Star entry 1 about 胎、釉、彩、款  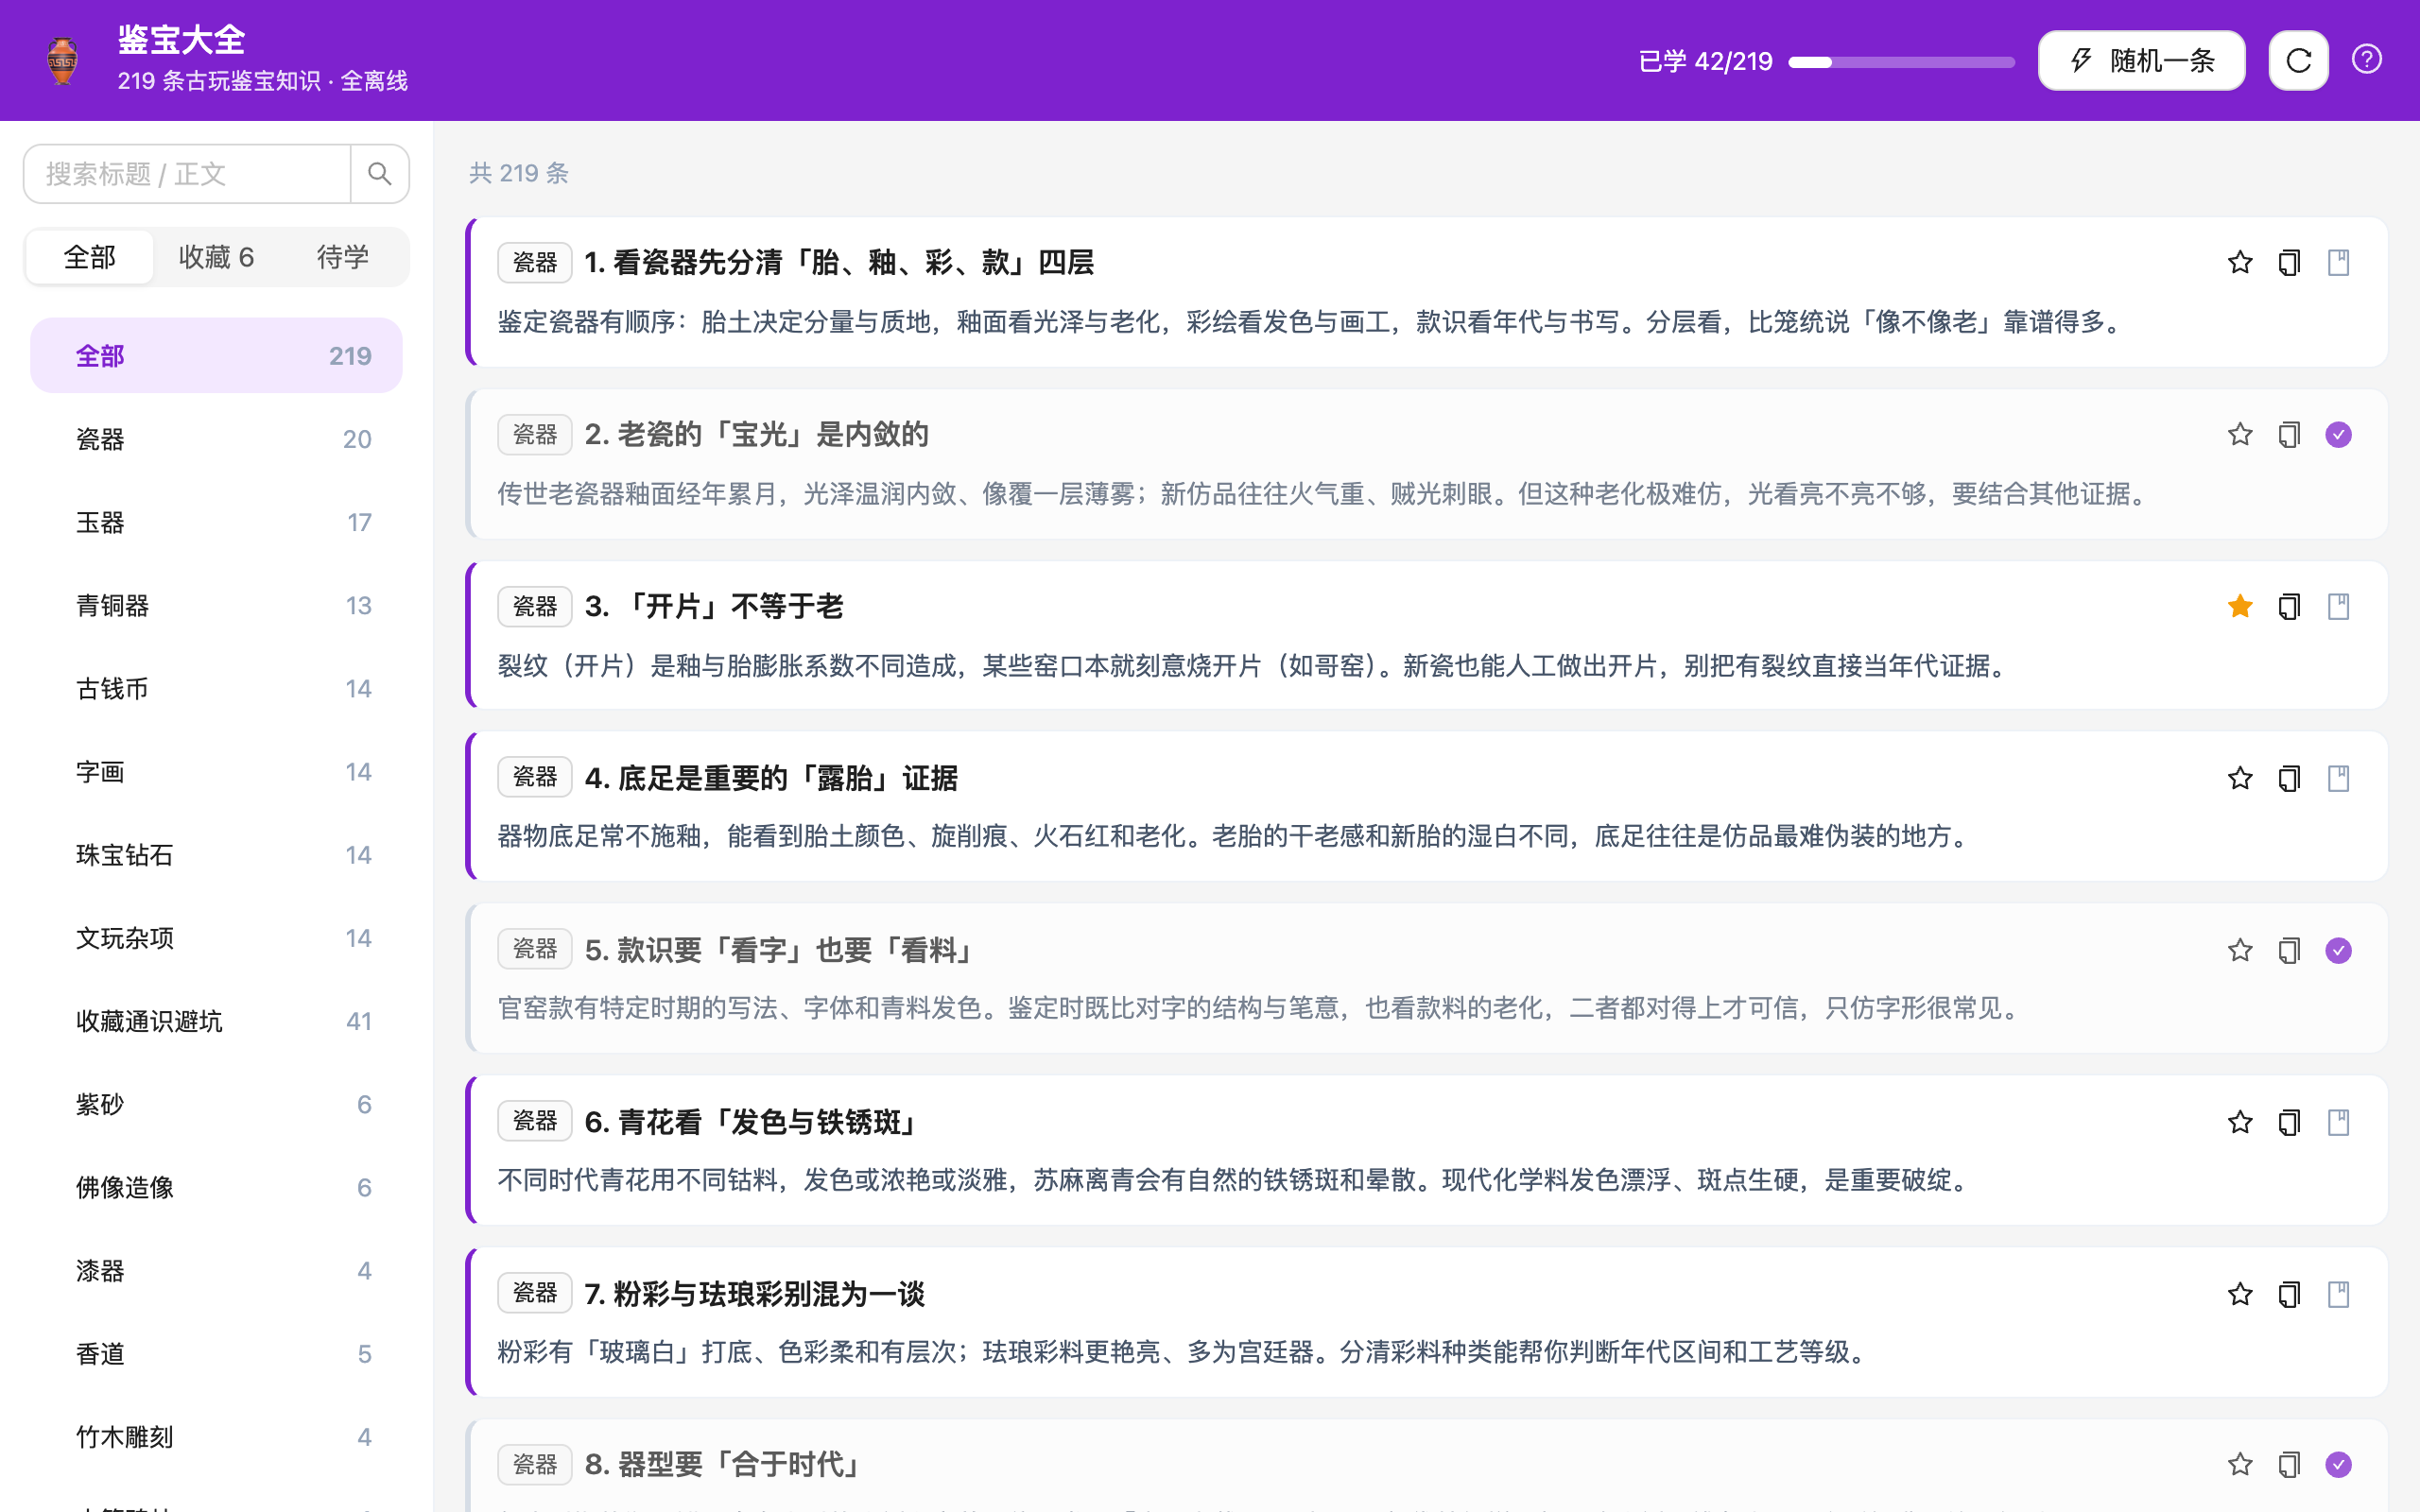[x=2240, y=263]
